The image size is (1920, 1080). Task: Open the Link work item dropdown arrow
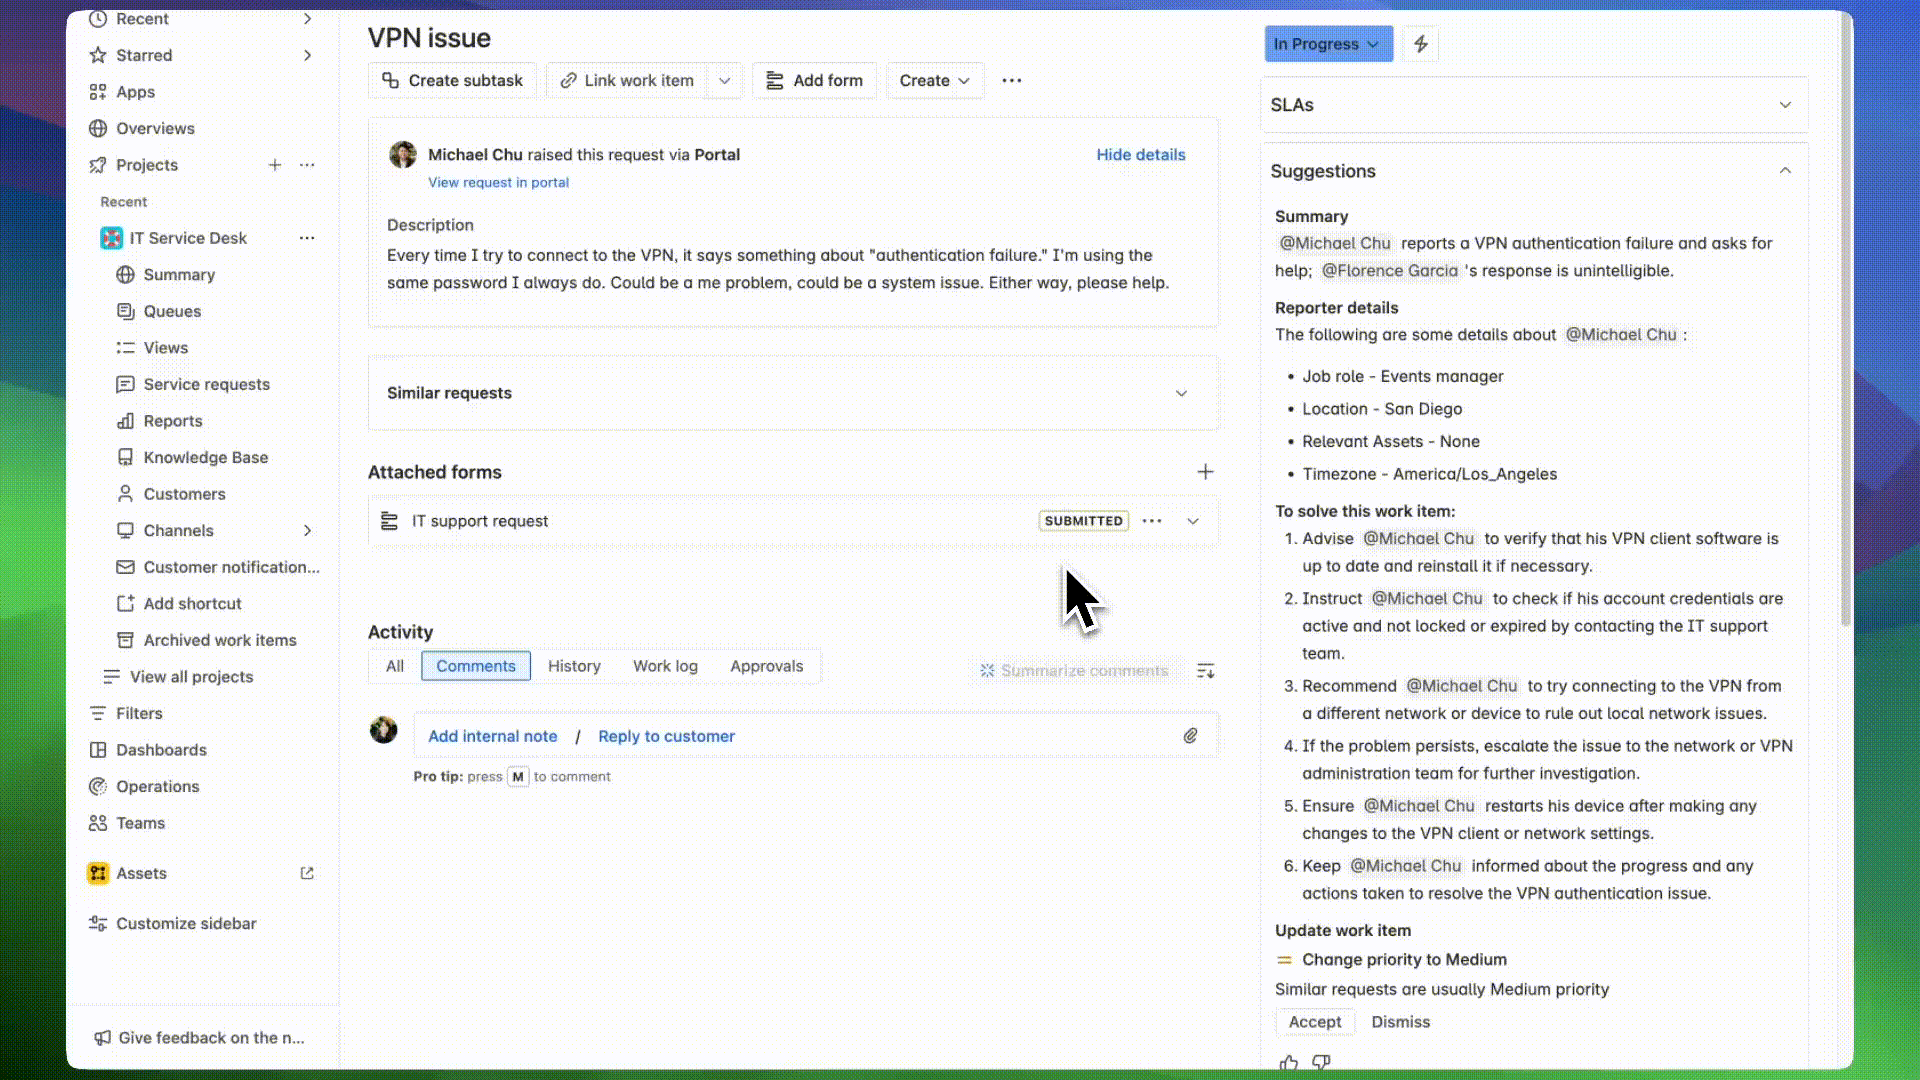(x=725, y=81)
